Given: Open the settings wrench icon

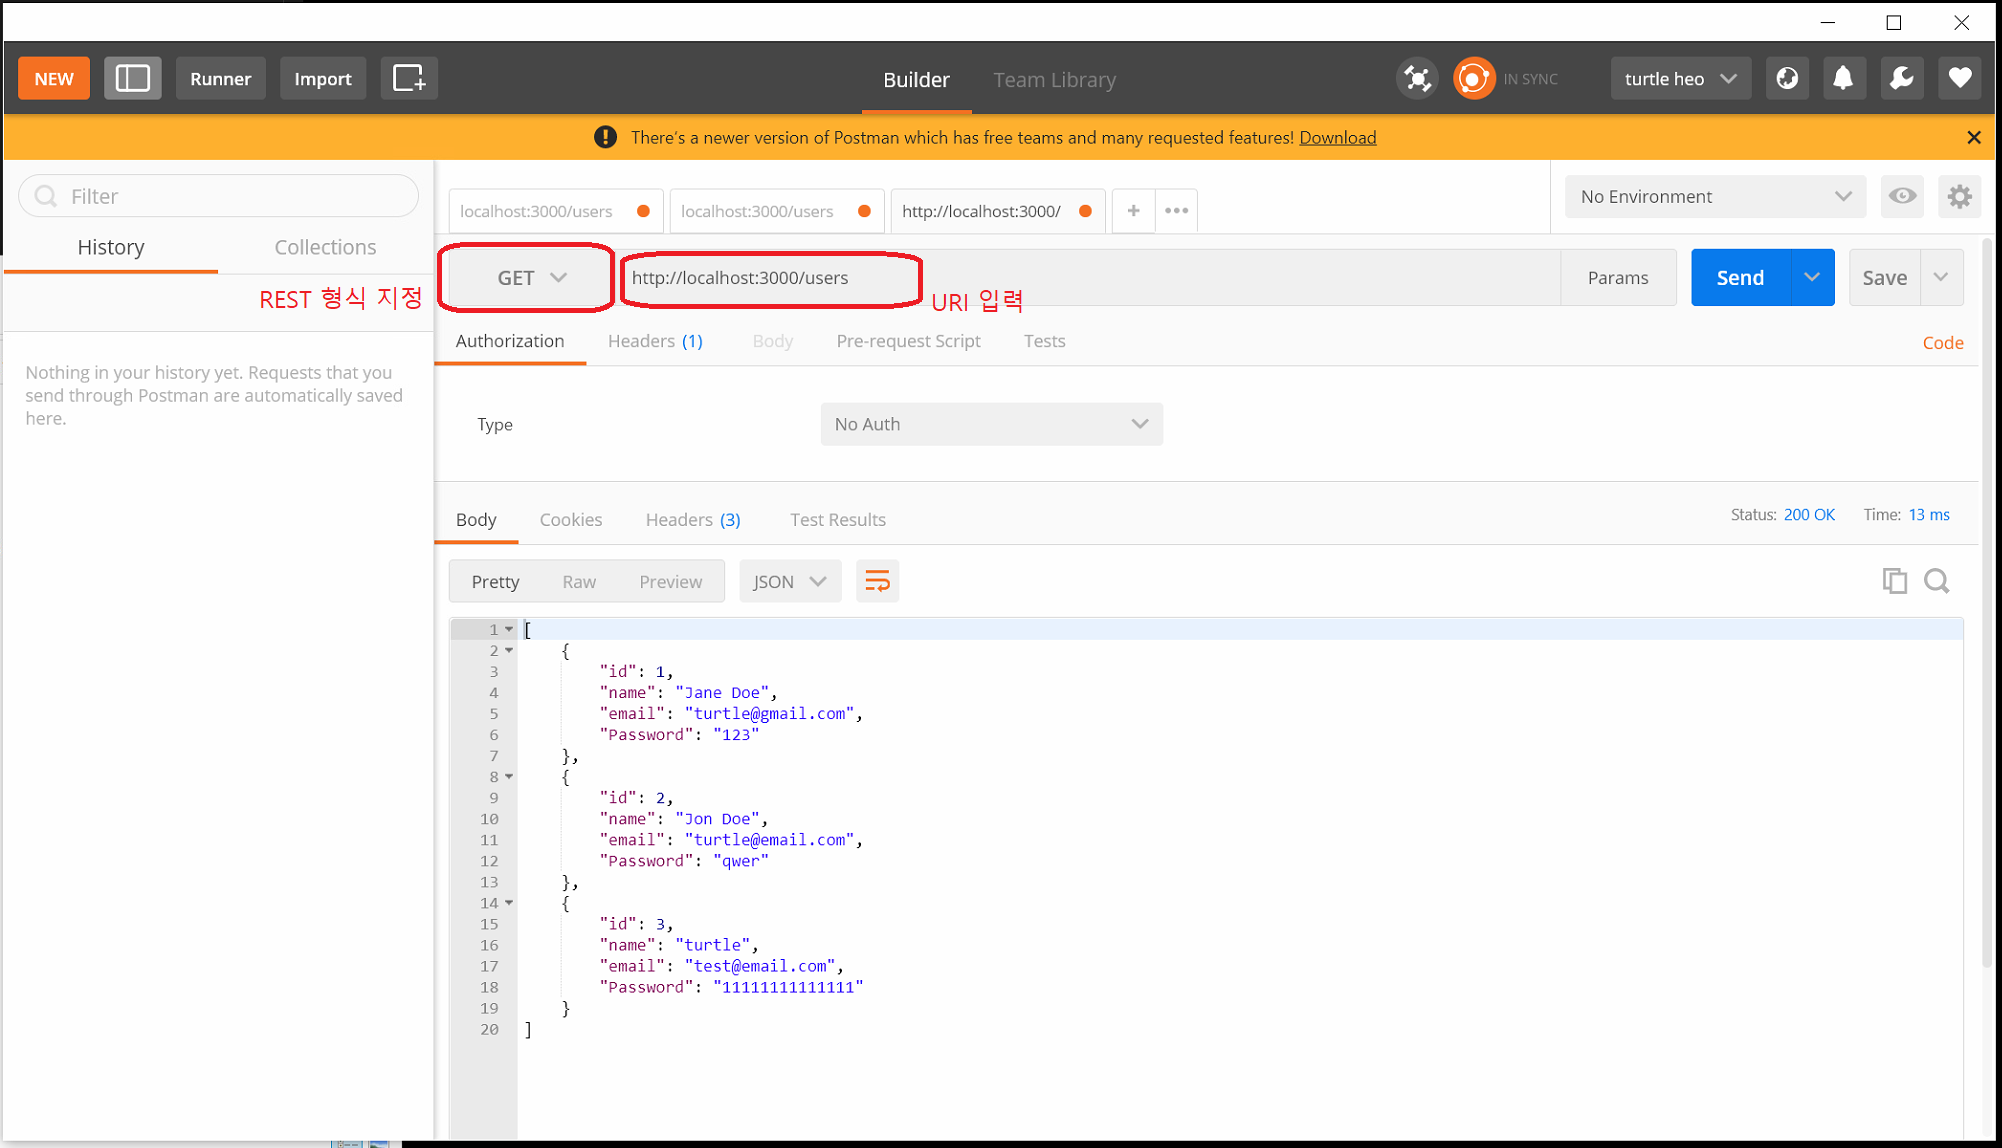Looking at the screenshot, I should coord(1901,78).
